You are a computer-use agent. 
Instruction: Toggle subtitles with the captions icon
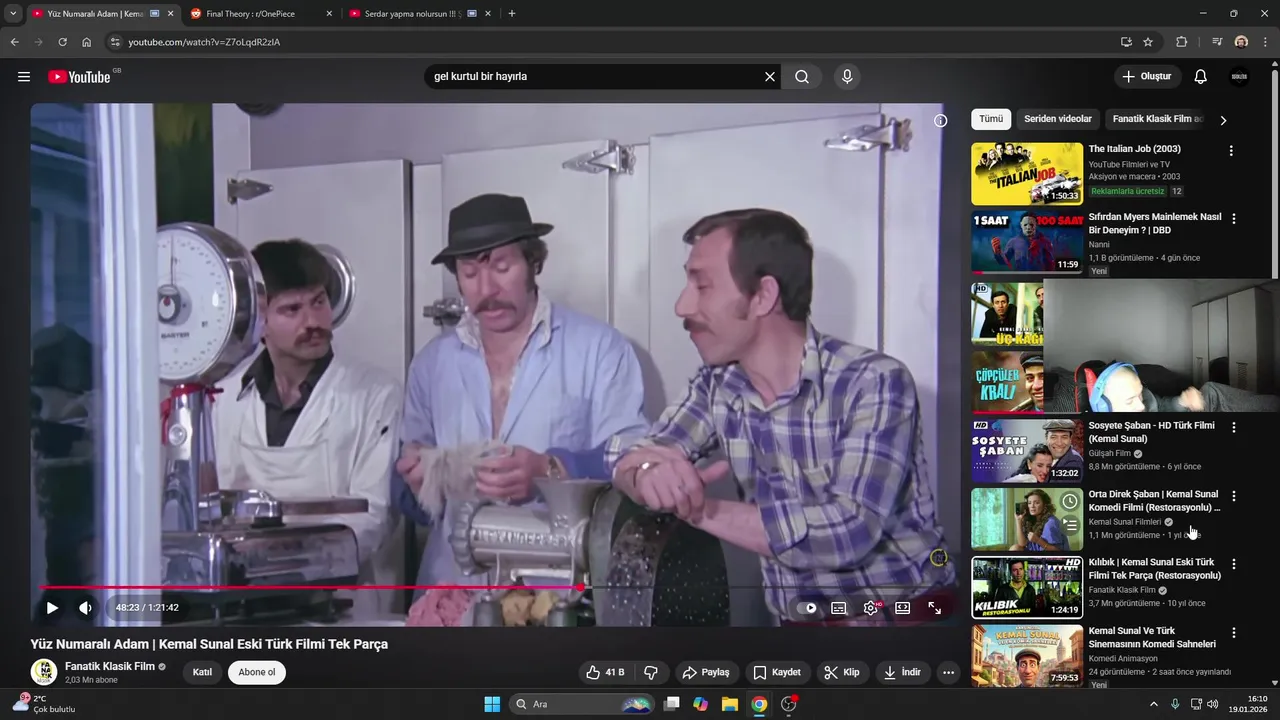pos(839,608)
